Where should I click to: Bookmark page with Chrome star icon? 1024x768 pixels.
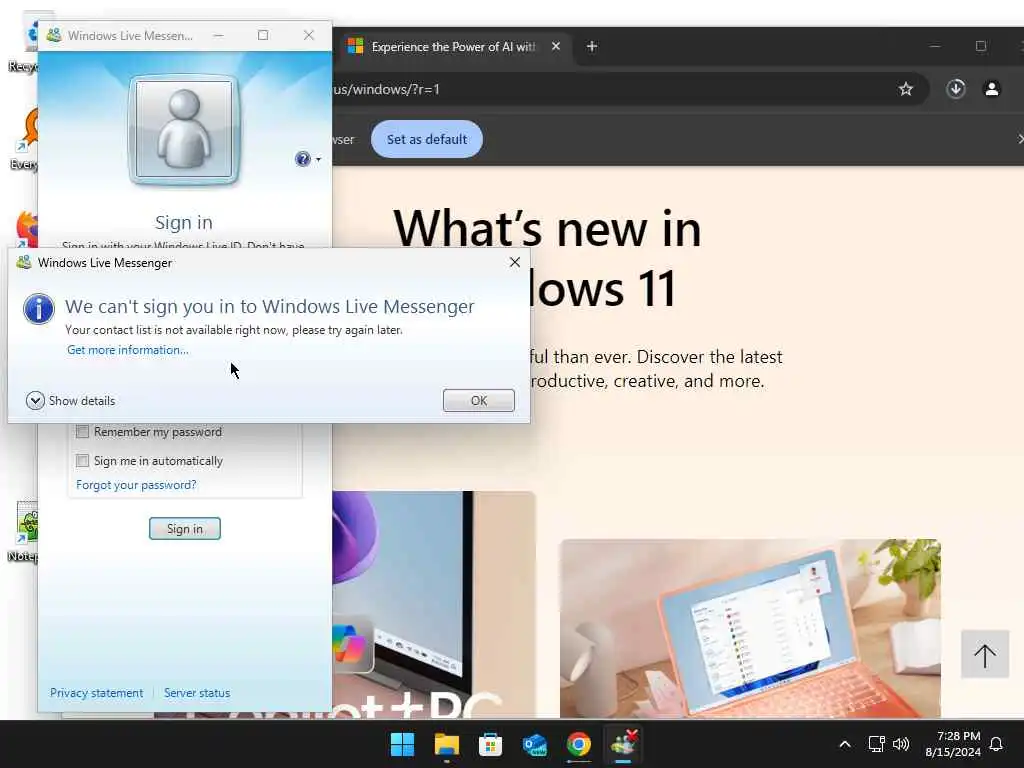click(x=906, y=89)
